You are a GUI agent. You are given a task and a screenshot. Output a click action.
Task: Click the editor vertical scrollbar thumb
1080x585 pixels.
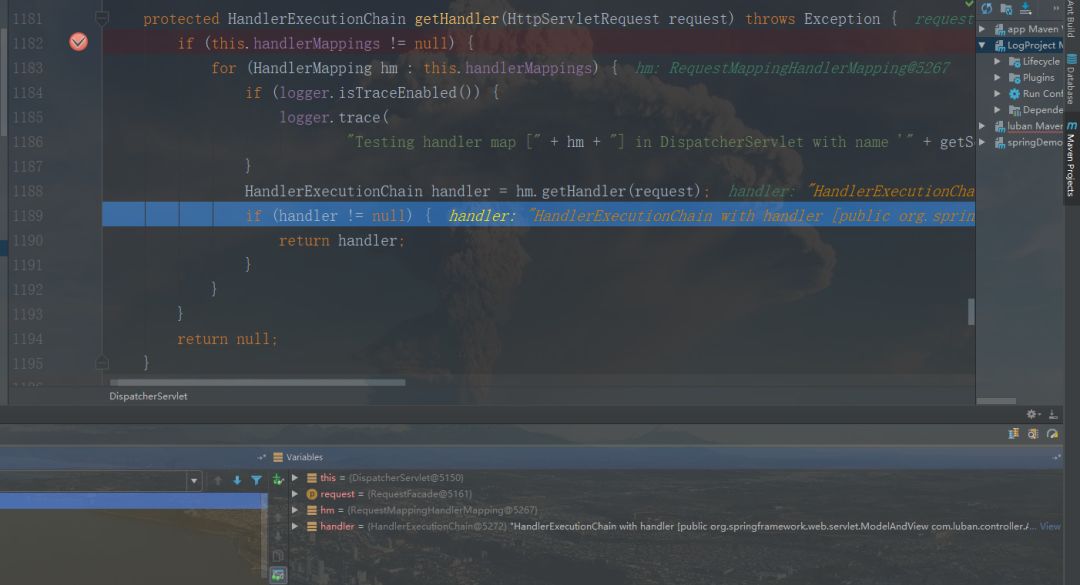tap(971, 311)
